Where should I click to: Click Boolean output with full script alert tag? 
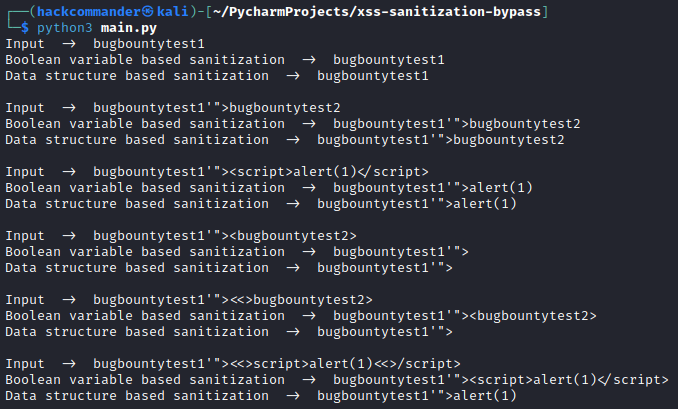click(x=501, y=380)
